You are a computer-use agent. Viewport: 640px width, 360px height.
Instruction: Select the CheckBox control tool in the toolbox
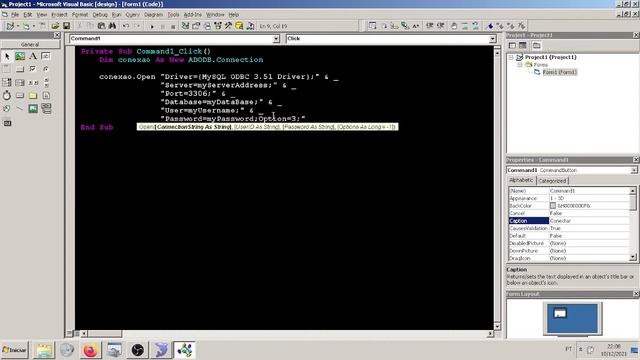[x=33, y=69]
